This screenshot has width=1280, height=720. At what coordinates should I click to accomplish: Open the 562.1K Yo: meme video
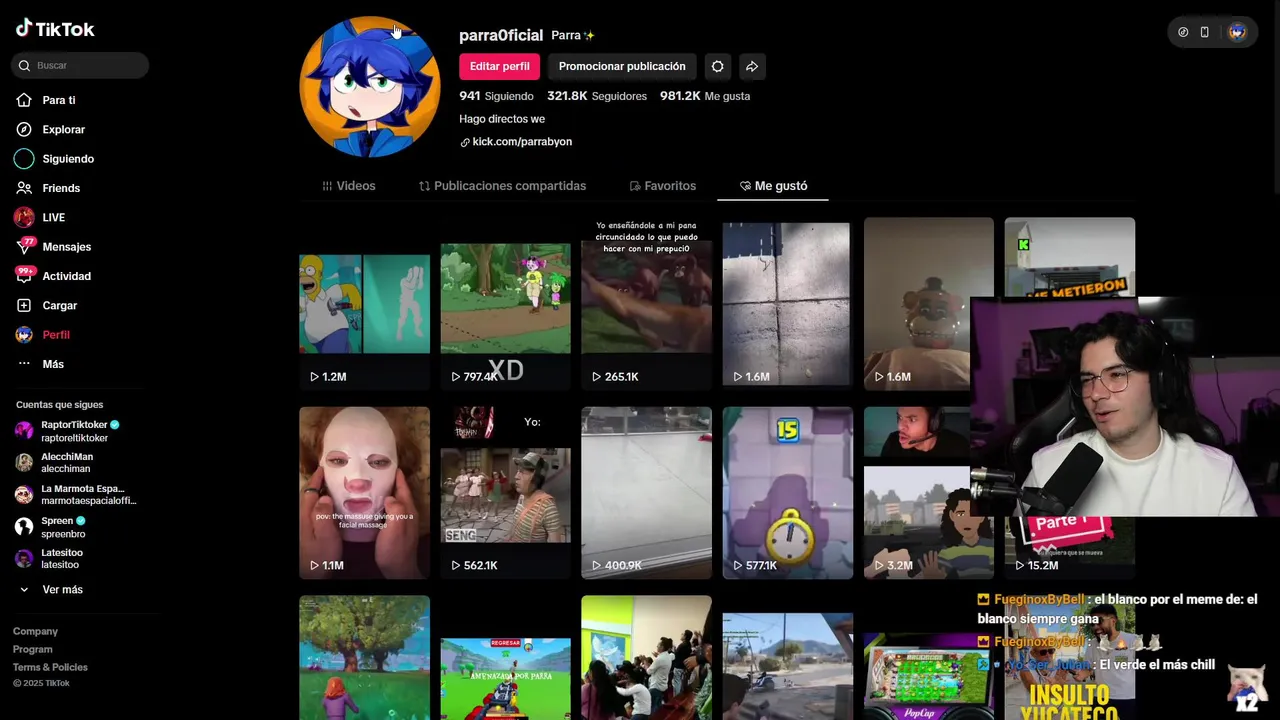pos(505,493)
